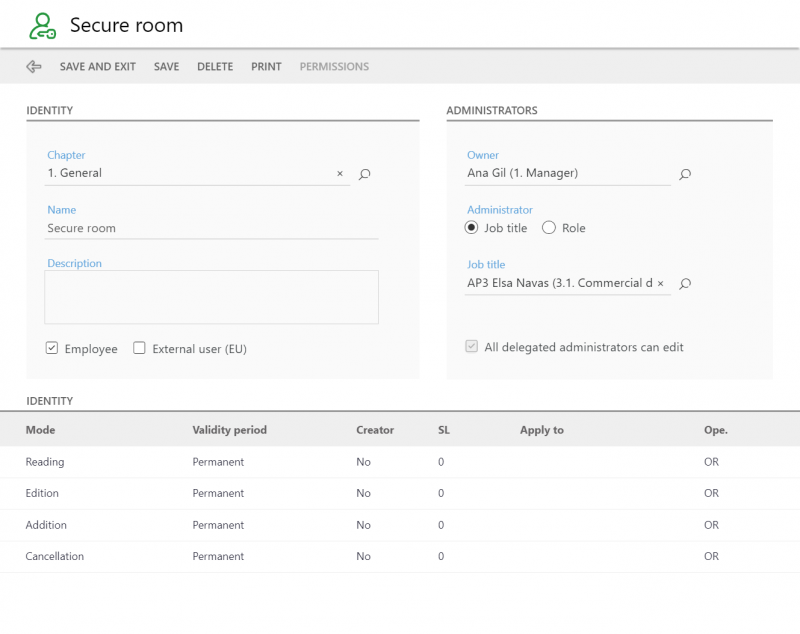Screen dimensions: 800x634
Task: Select the Edition mode row
Action: 400,493
